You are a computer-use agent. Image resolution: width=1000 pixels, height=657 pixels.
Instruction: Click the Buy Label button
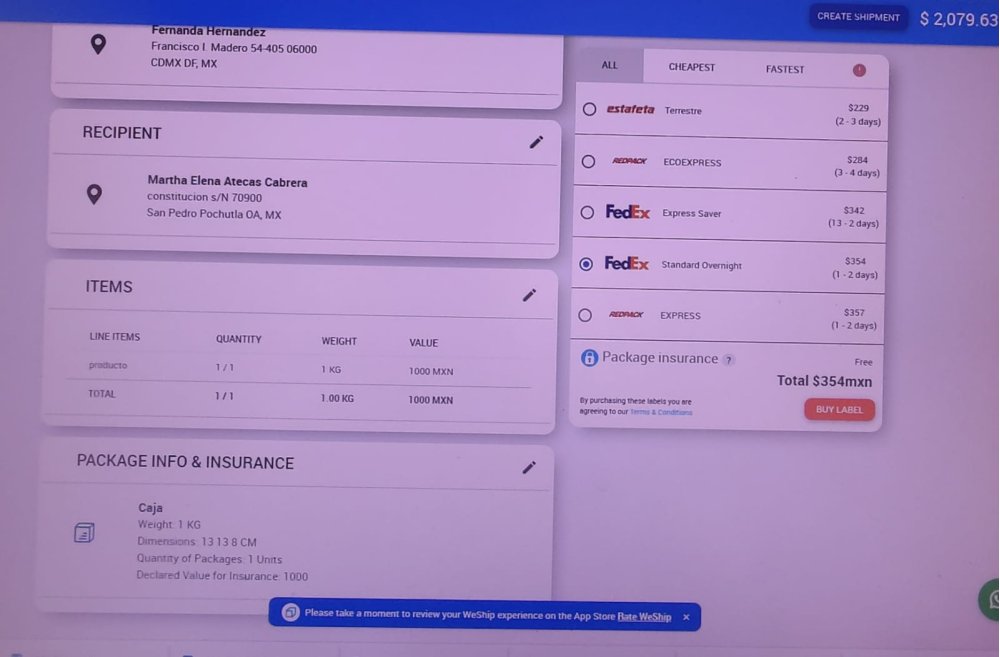coord(839,410)
